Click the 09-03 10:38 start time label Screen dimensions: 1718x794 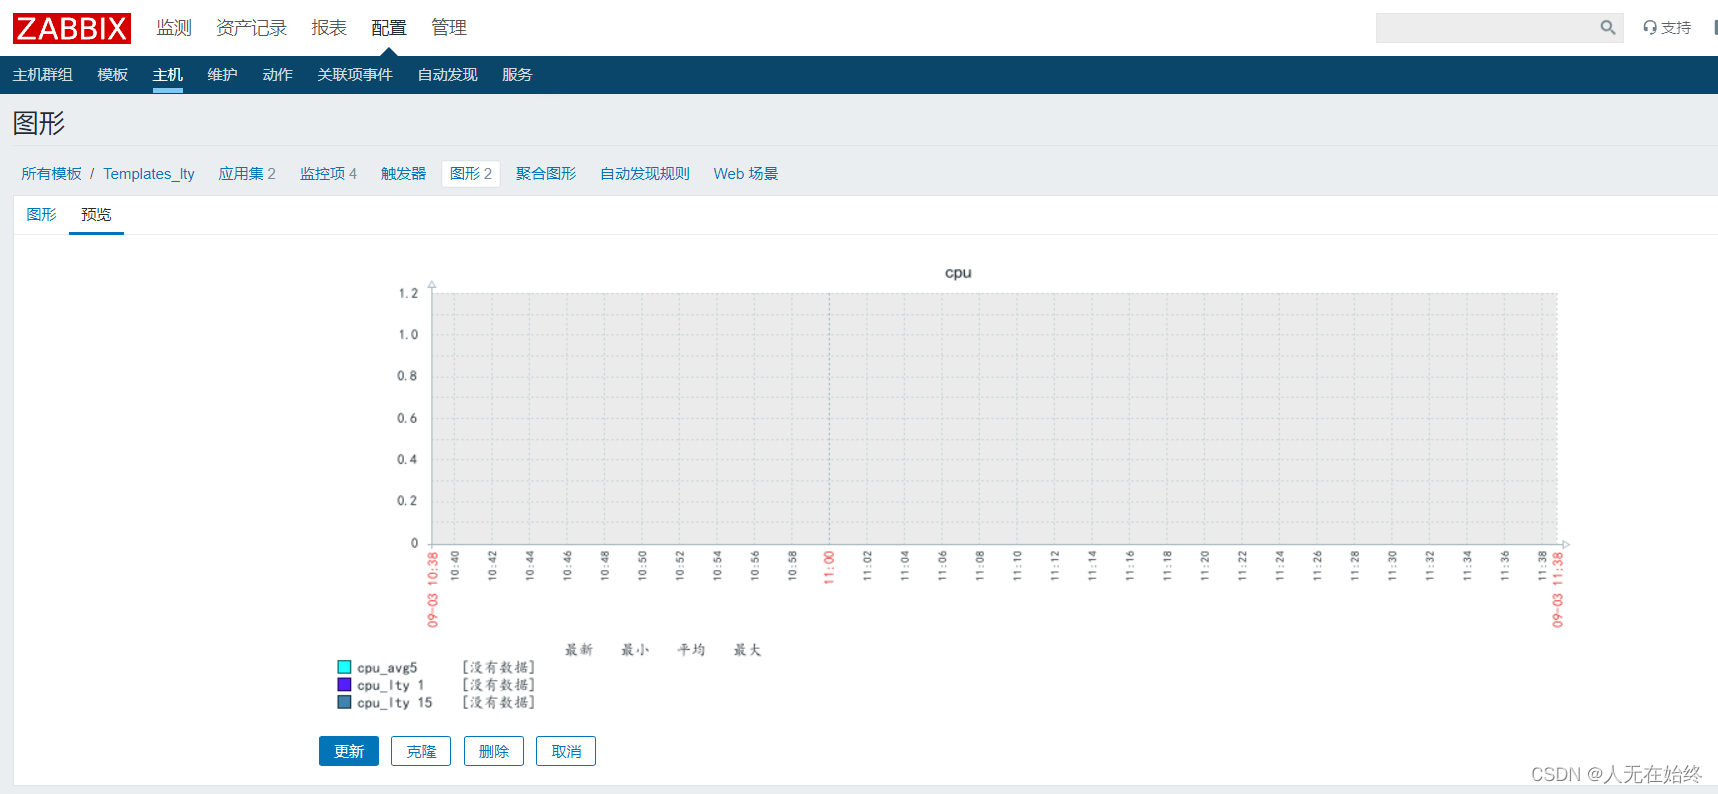pyautogui.click(x=433, y=590)
